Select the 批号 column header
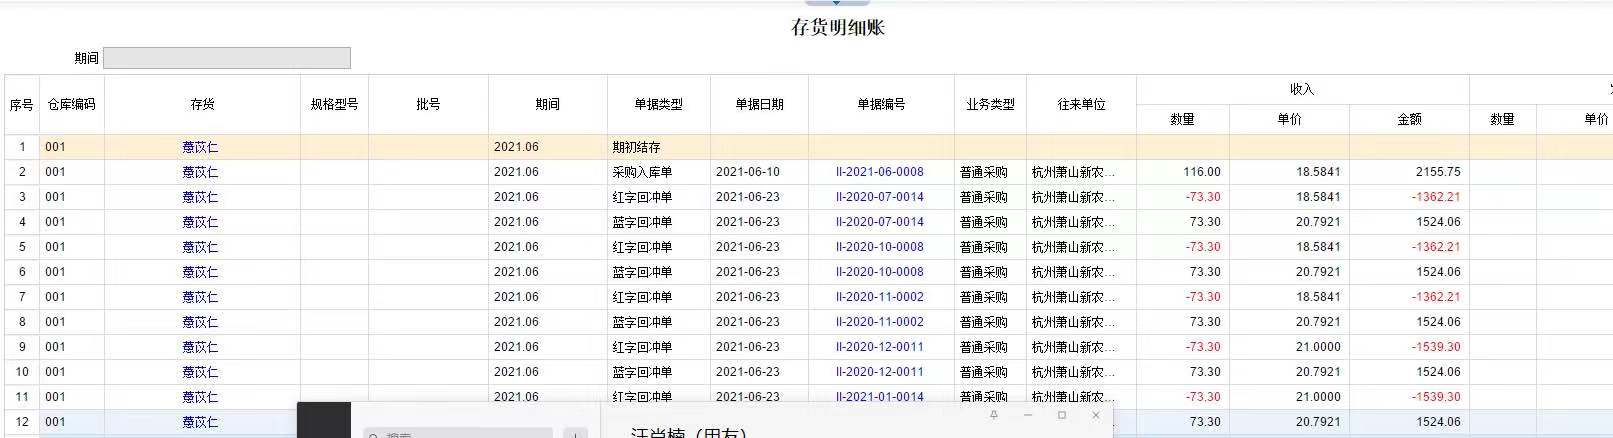This screenshot has width=1613, height=438. pyautogui.click(x=428, y=104)
